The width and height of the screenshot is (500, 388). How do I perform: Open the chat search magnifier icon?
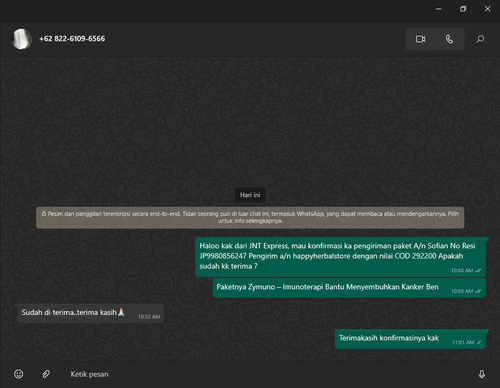click(x=480, y=39)
